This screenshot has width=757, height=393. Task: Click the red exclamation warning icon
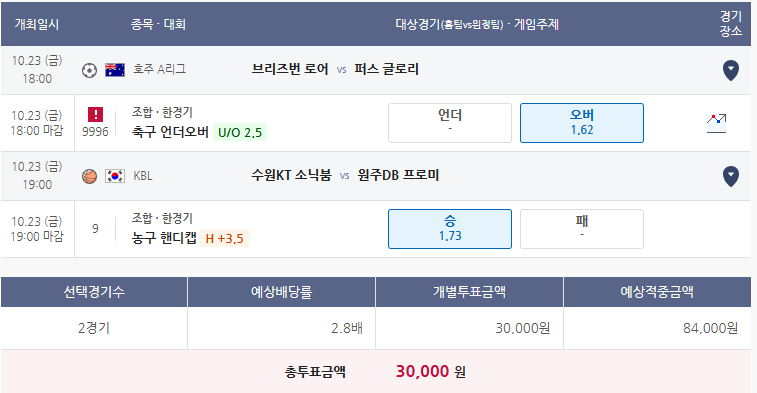pyautogui.click(x=96, y=114)
